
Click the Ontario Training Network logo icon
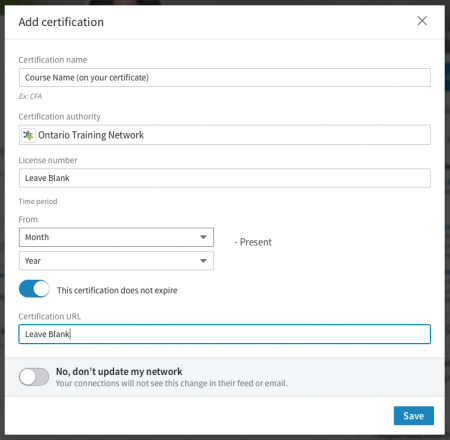pyautogui.click(x=28, y=135)
